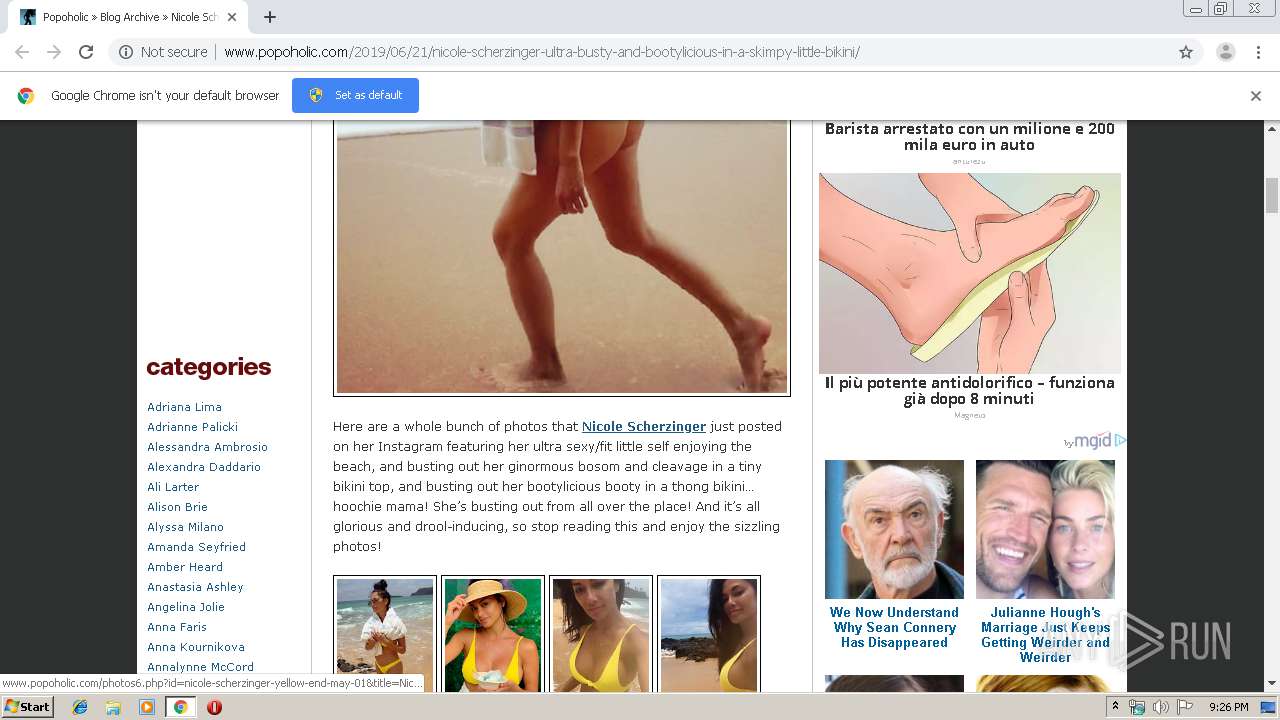
Task: Open the Barista arrestato ad headline
Action: [970, 137]
